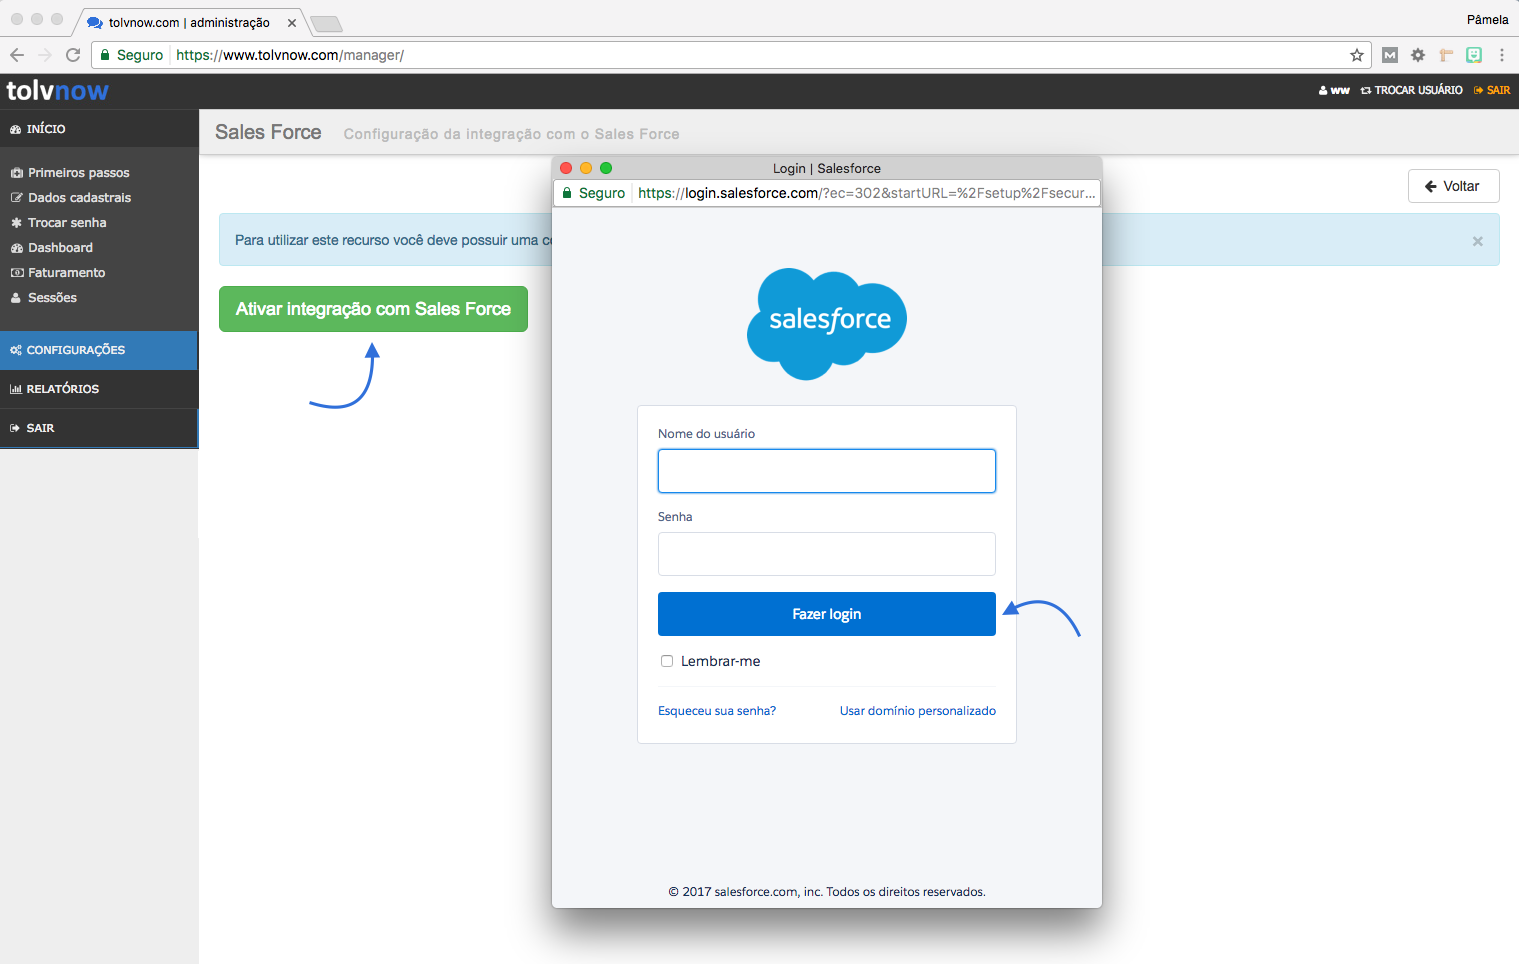
Task: Open Faturamento in sidebar
Action: pyautogui.click(x=58, y=273)
